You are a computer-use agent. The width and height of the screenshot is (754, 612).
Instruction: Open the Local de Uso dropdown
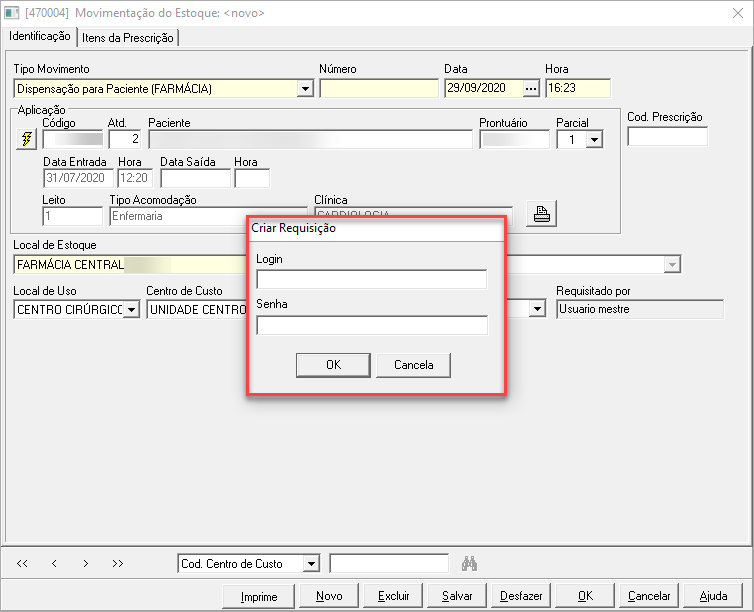131,310
